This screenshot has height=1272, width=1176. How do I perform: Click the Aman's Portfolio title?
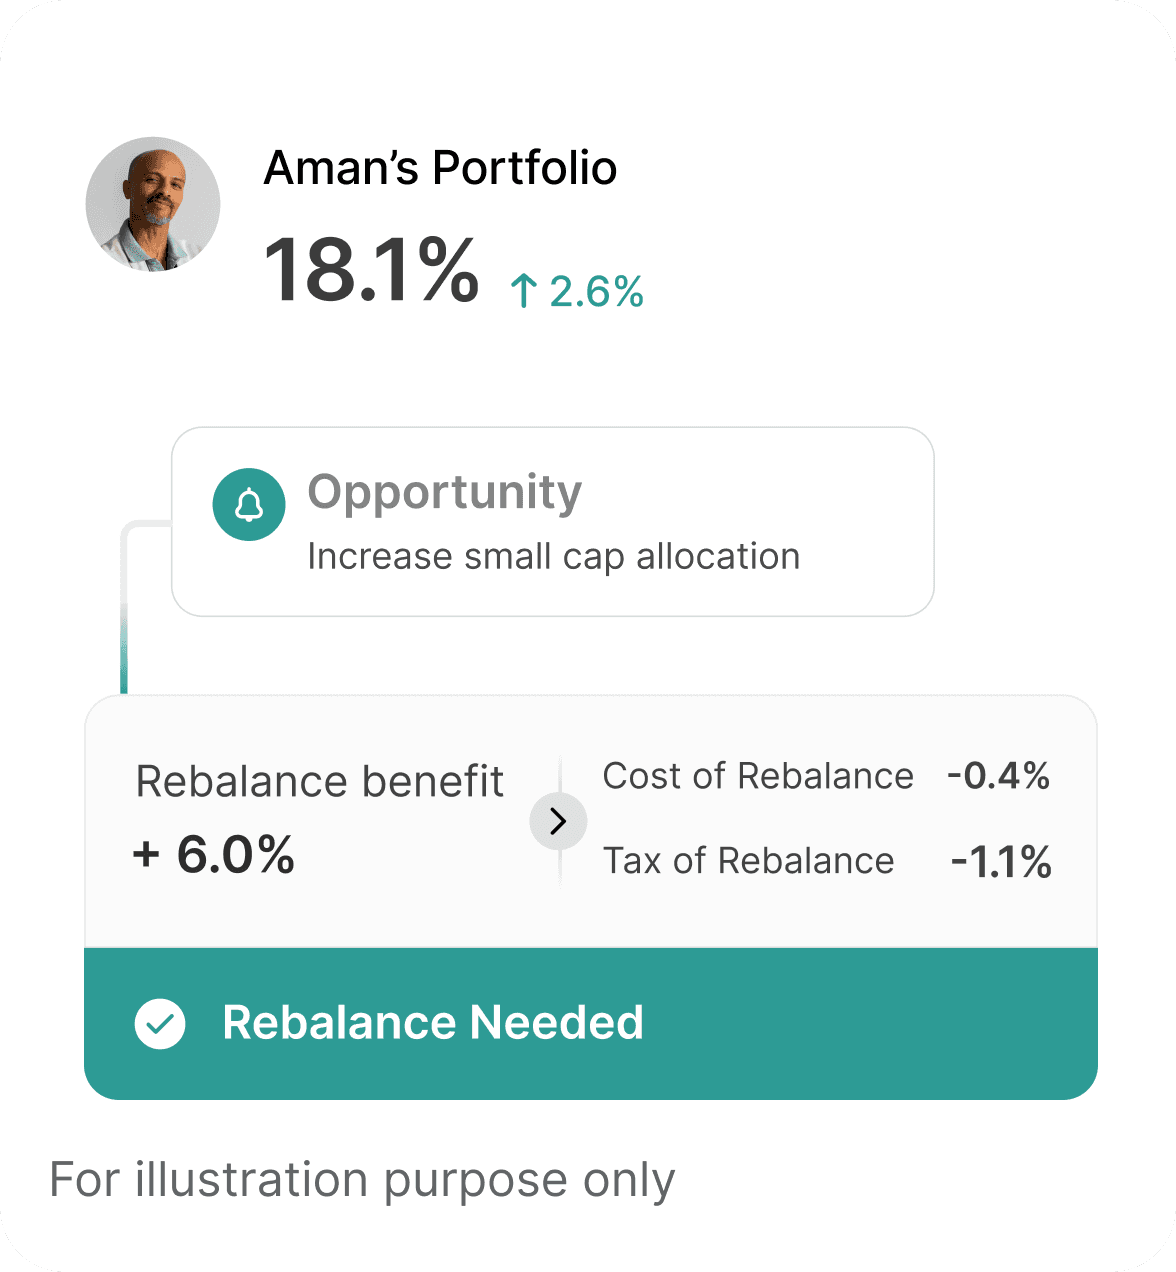[440, 168]
